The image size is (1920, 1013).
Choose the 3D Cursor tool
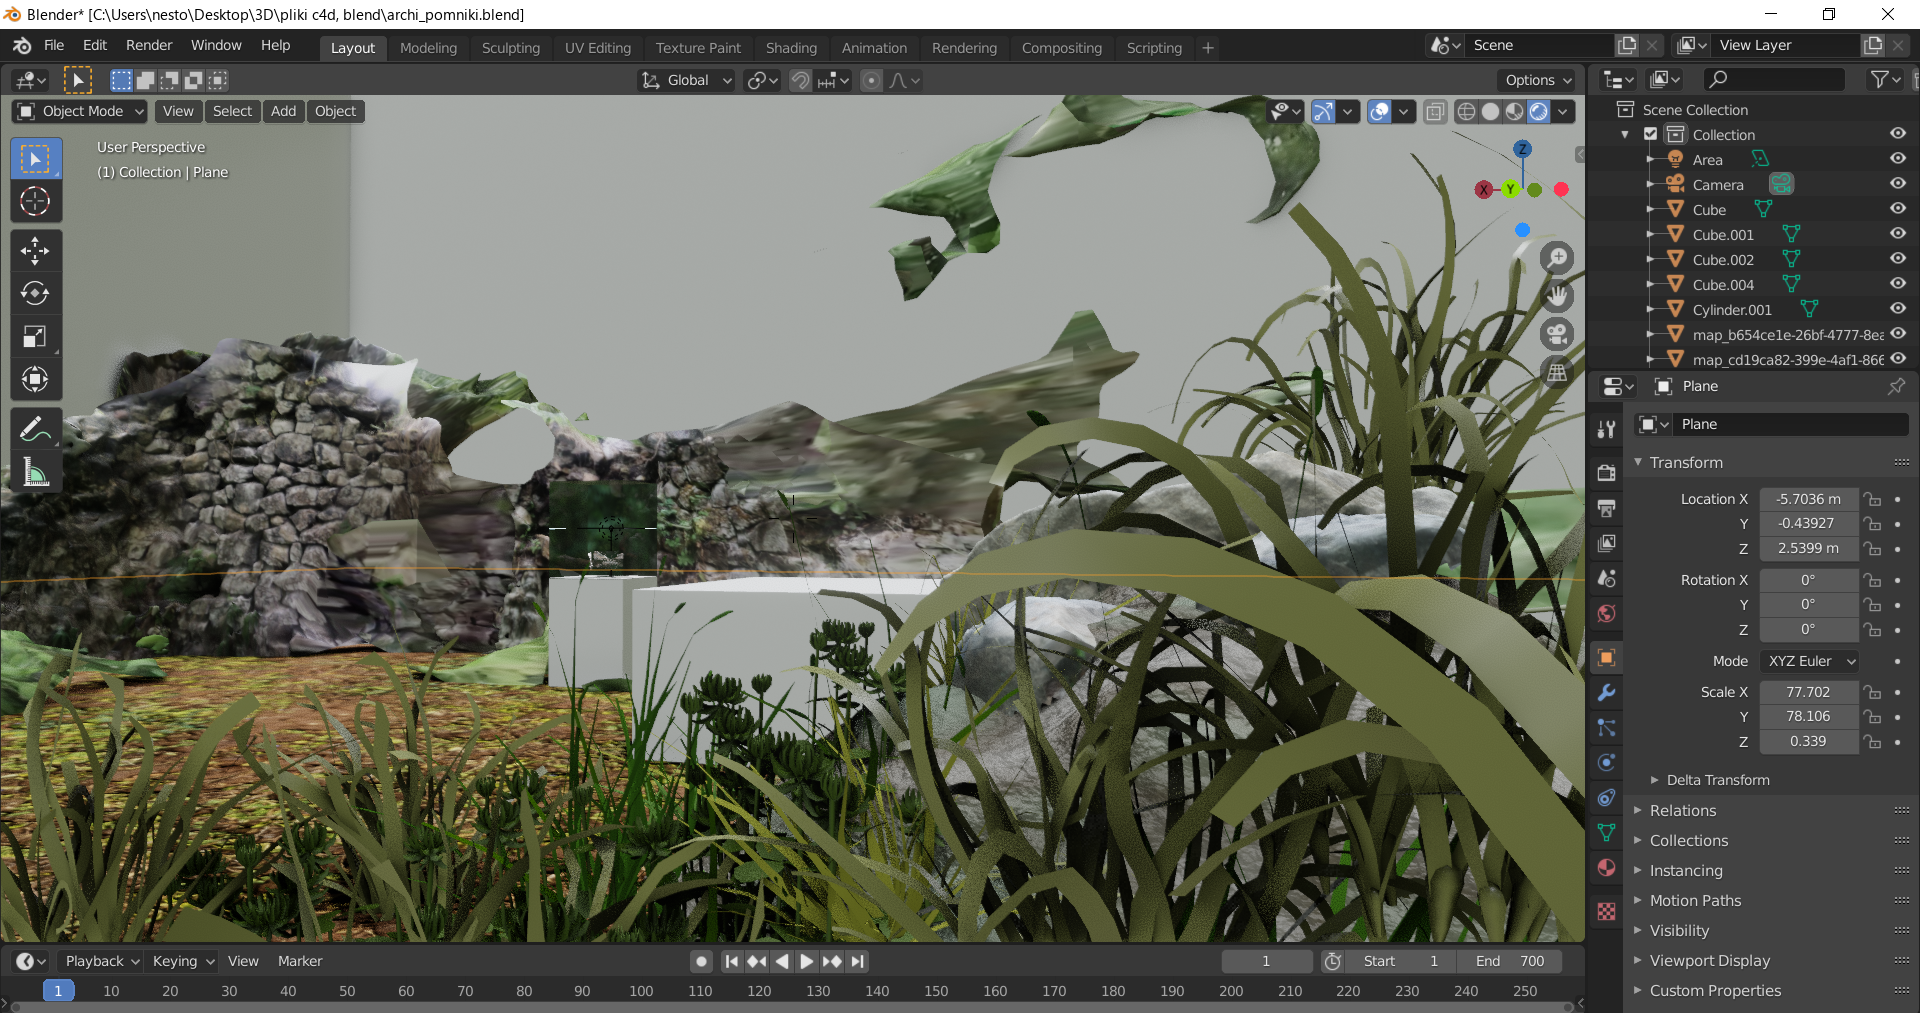(x=35, y=202)
